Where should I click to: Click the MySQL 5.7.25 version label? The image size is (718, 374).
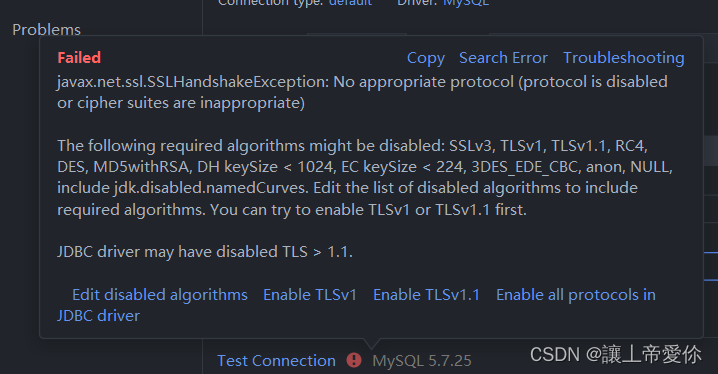(422, 361)
